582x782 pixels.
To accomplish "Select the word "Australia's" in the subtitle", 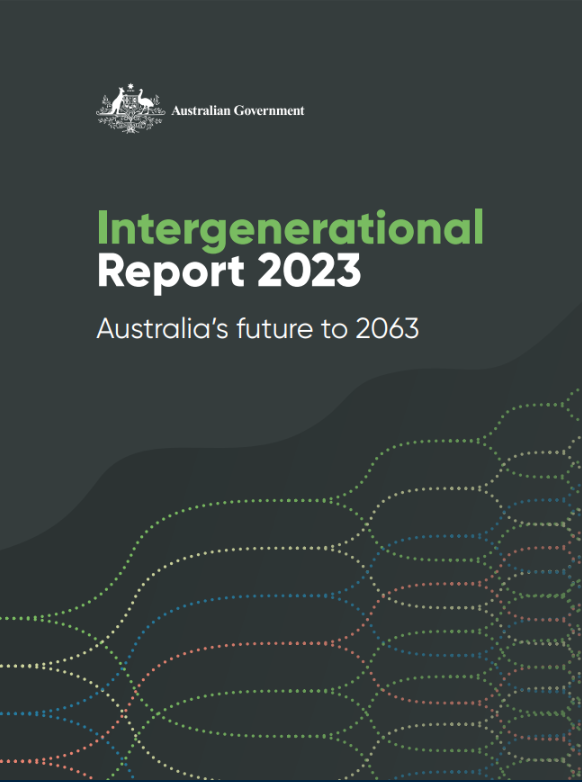I will [x=162, y=329].
